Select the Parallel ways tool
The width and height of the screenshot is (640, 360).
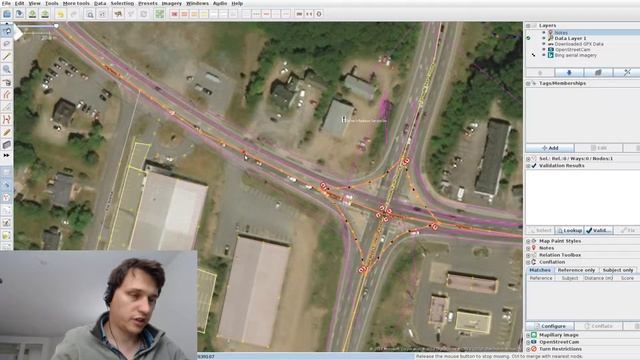[7, 95]
